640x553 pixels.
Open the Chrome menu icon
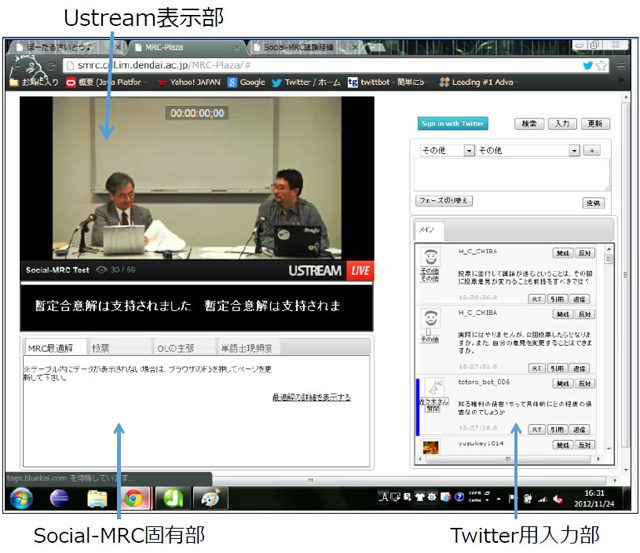click(x=621, y=65)
